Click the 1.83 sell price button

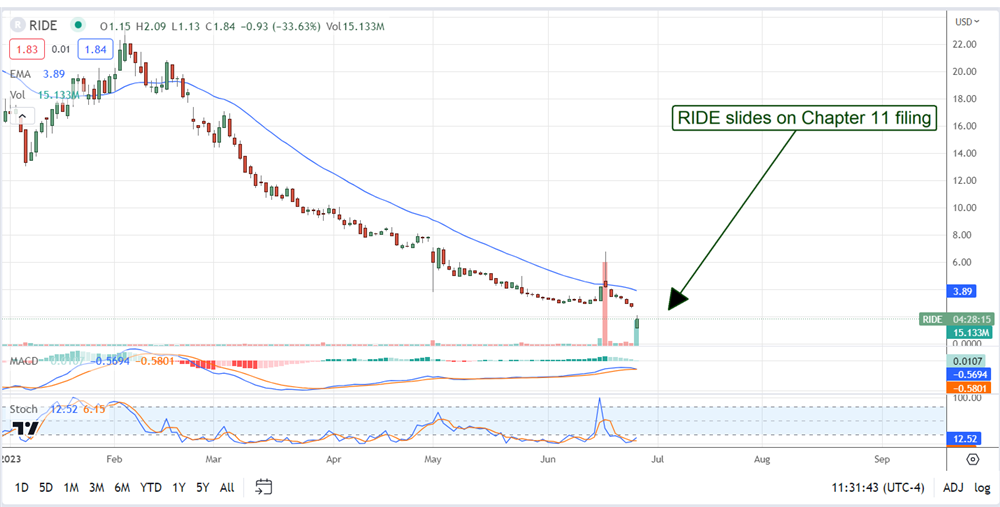(x=25, y=49)
